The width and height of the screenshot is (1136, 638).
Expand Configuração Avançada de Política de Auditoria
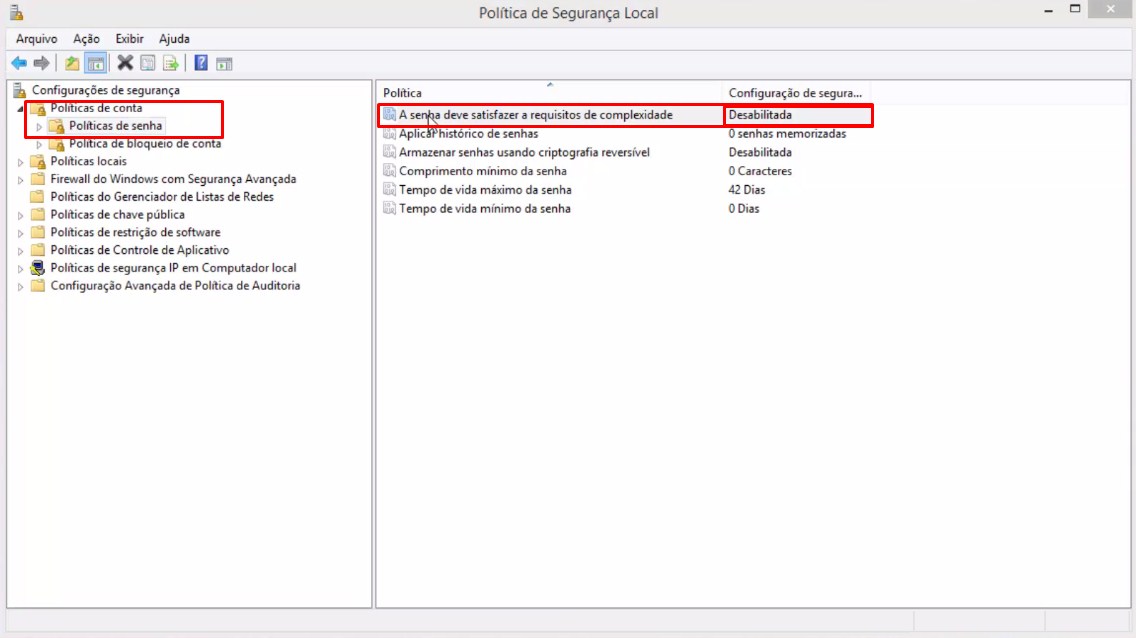(x=20, y=286)
